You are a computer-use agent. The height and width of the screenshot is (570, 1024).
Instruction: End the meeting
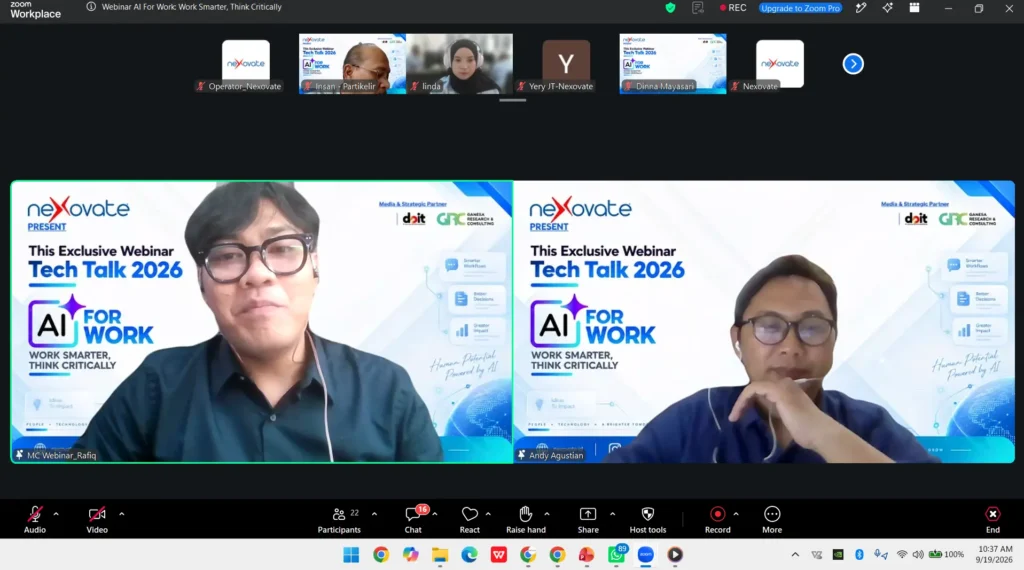click(993, 520)
